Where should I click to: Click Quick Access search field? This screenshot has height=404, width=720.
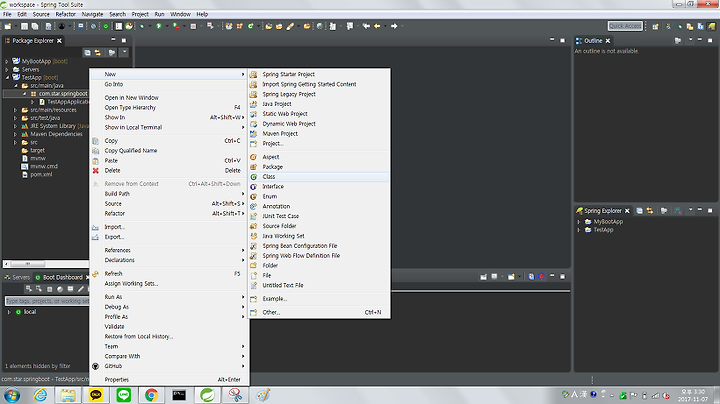pyautogui.click(x=625, y=26)
